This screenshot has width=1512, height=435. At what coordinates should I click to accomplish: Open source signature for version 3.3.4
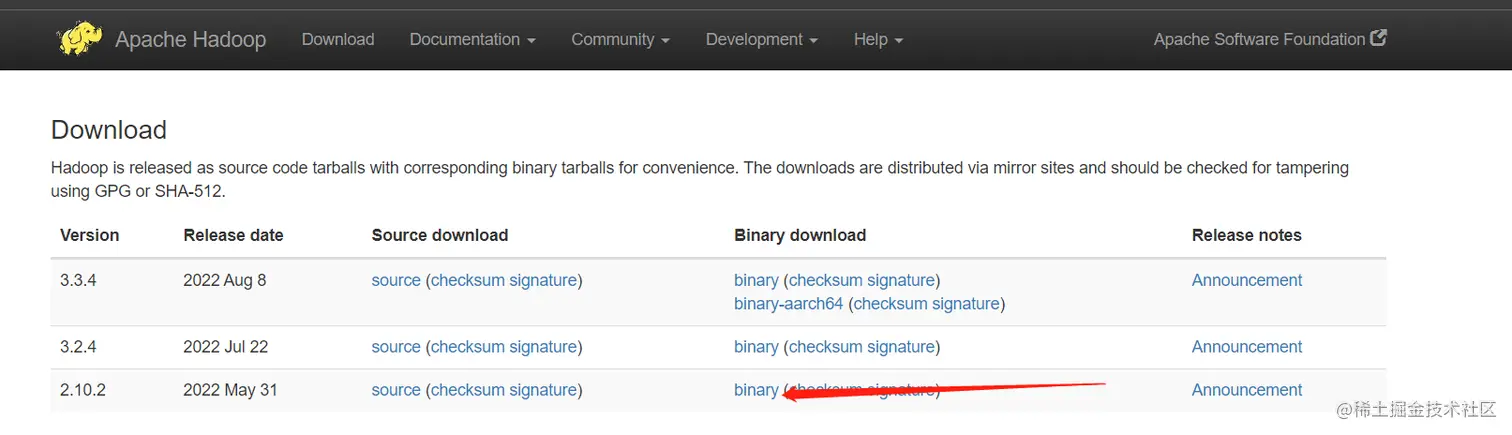(544, 281)
